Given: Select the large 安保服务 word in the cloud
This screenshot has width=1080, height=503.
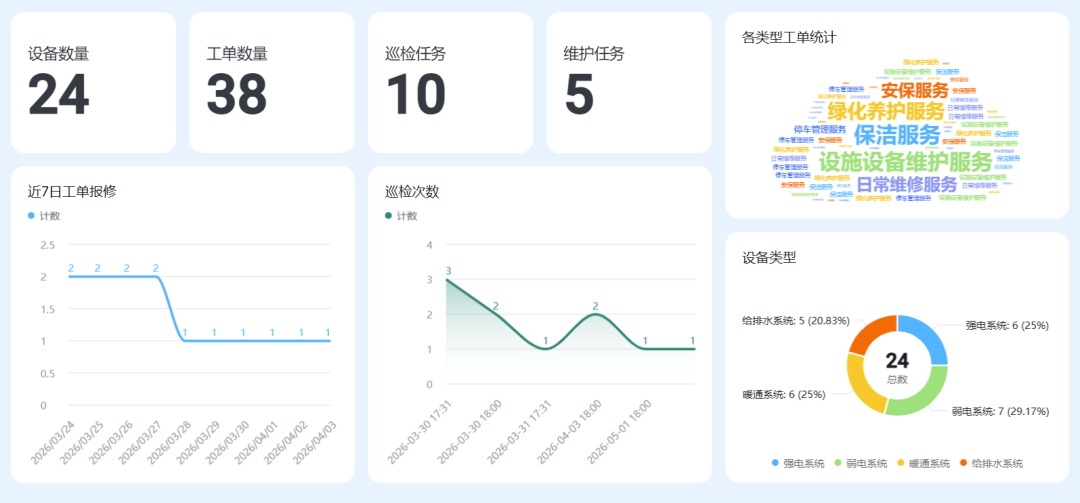Looking at the screenshot, I should [x=915, y=90].
